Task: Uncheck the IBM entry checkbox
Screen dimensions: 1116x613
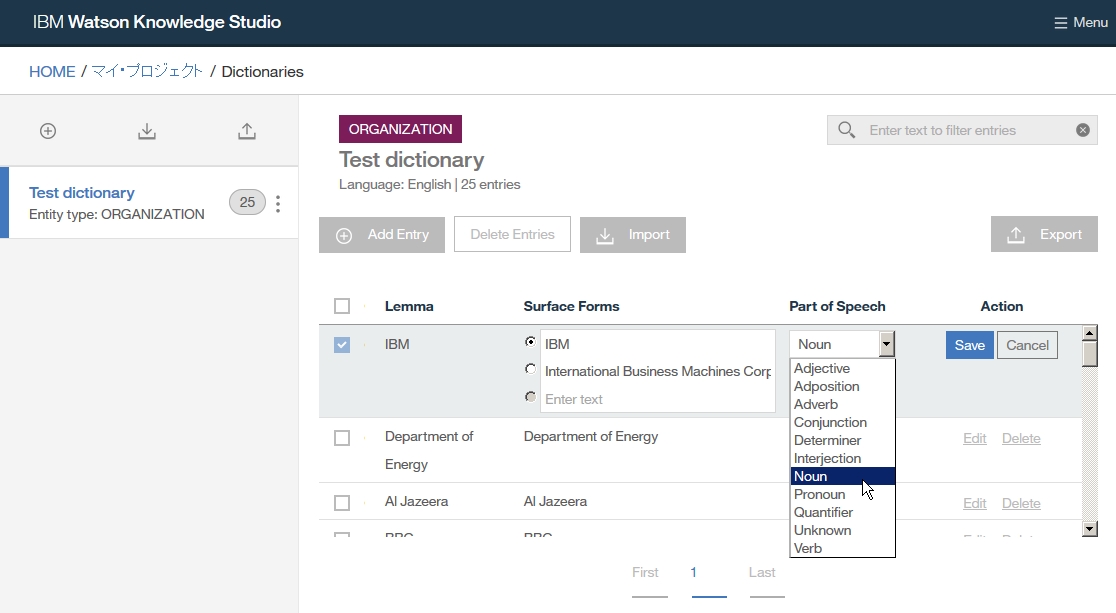Action: [x=342, y=345]
